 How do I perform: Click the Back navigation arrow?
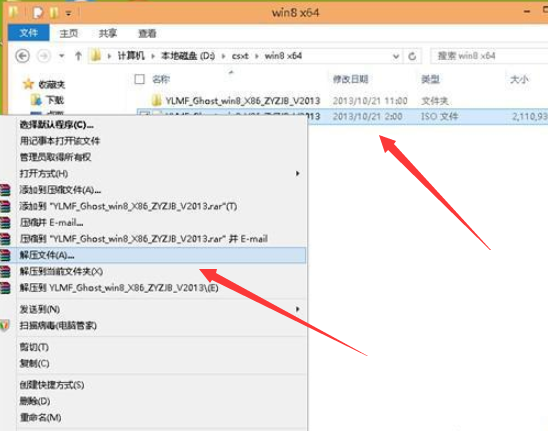[23, 56]
